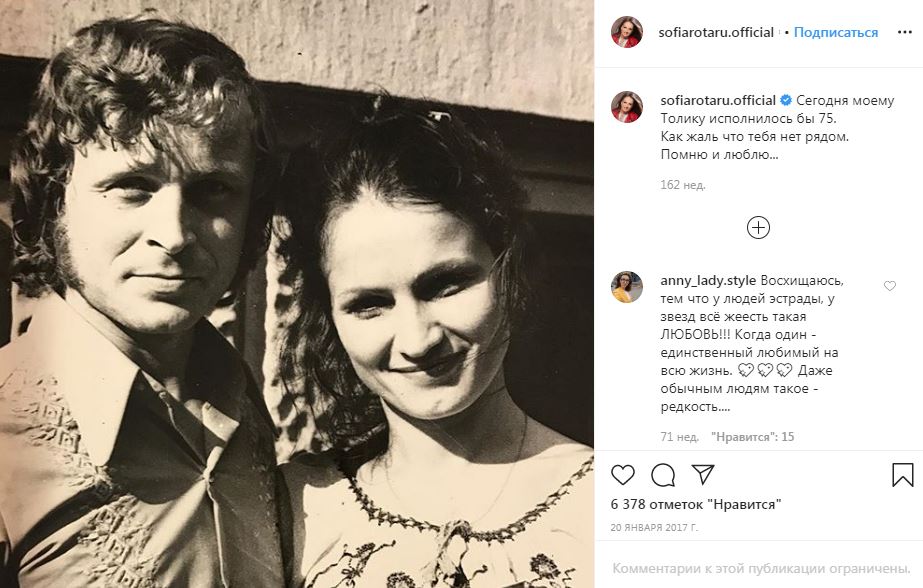Like the post with the heart icon
Viewport: 923px width, 588px height.
click(x=623, y=474)
